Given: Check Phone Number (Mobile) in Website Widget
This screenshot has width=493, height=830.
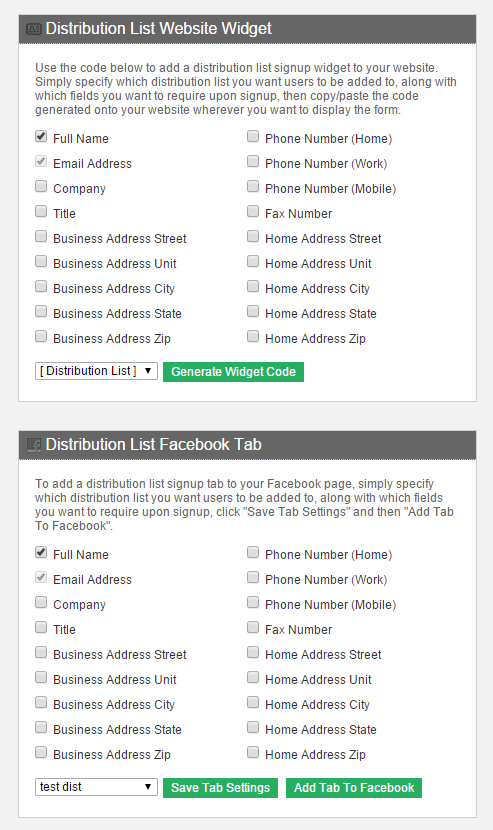Looking at the screenshot, I should click(x=253, y=186).
